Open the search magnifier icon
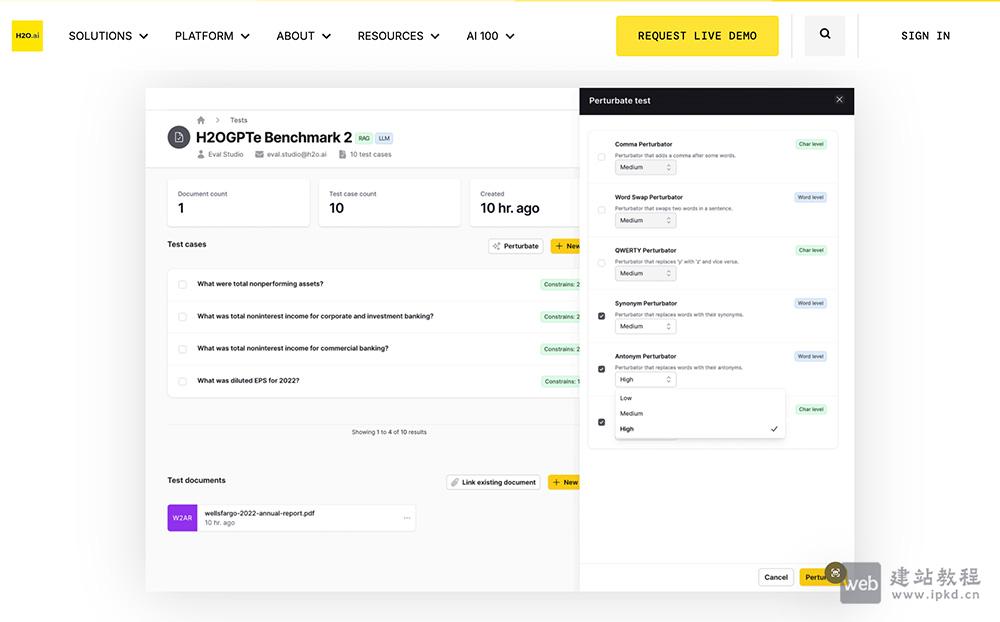This screenshot has height=622, width=1000. point(825,35)
